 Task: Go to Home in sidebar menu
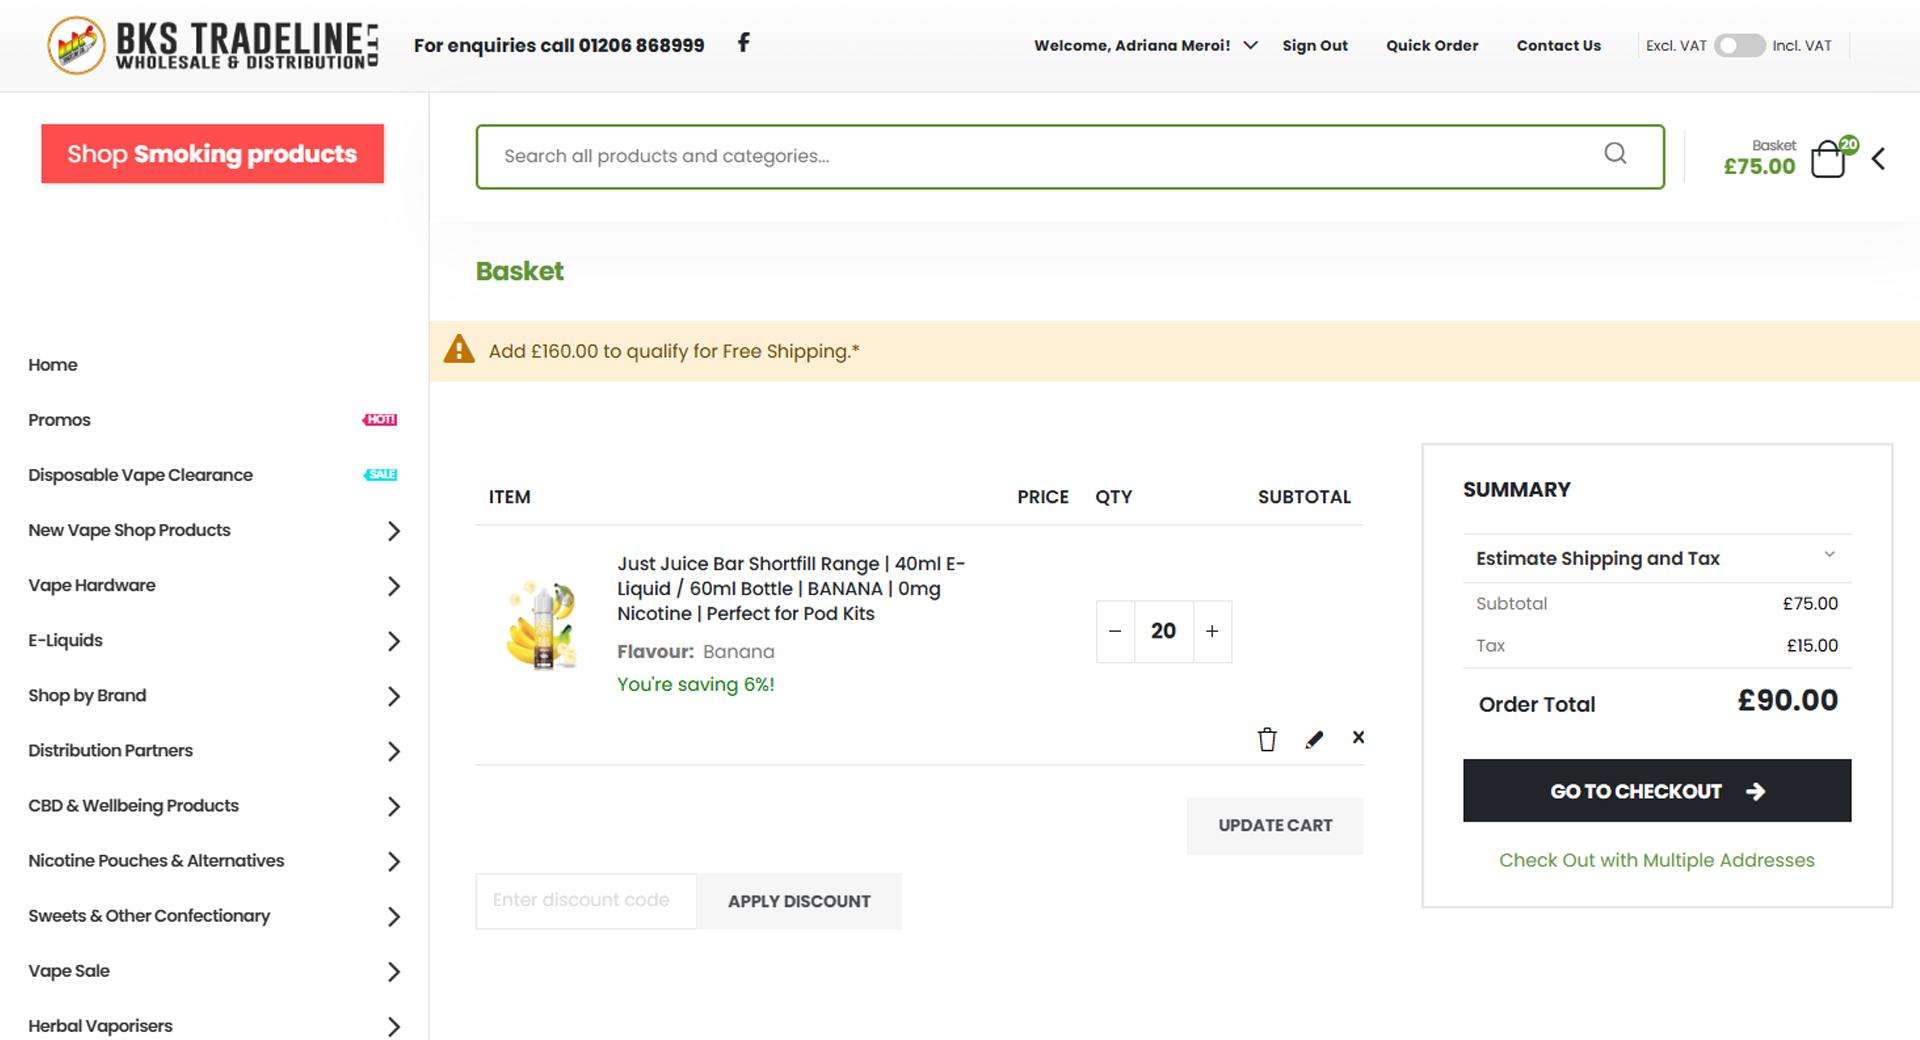(53, 365)
